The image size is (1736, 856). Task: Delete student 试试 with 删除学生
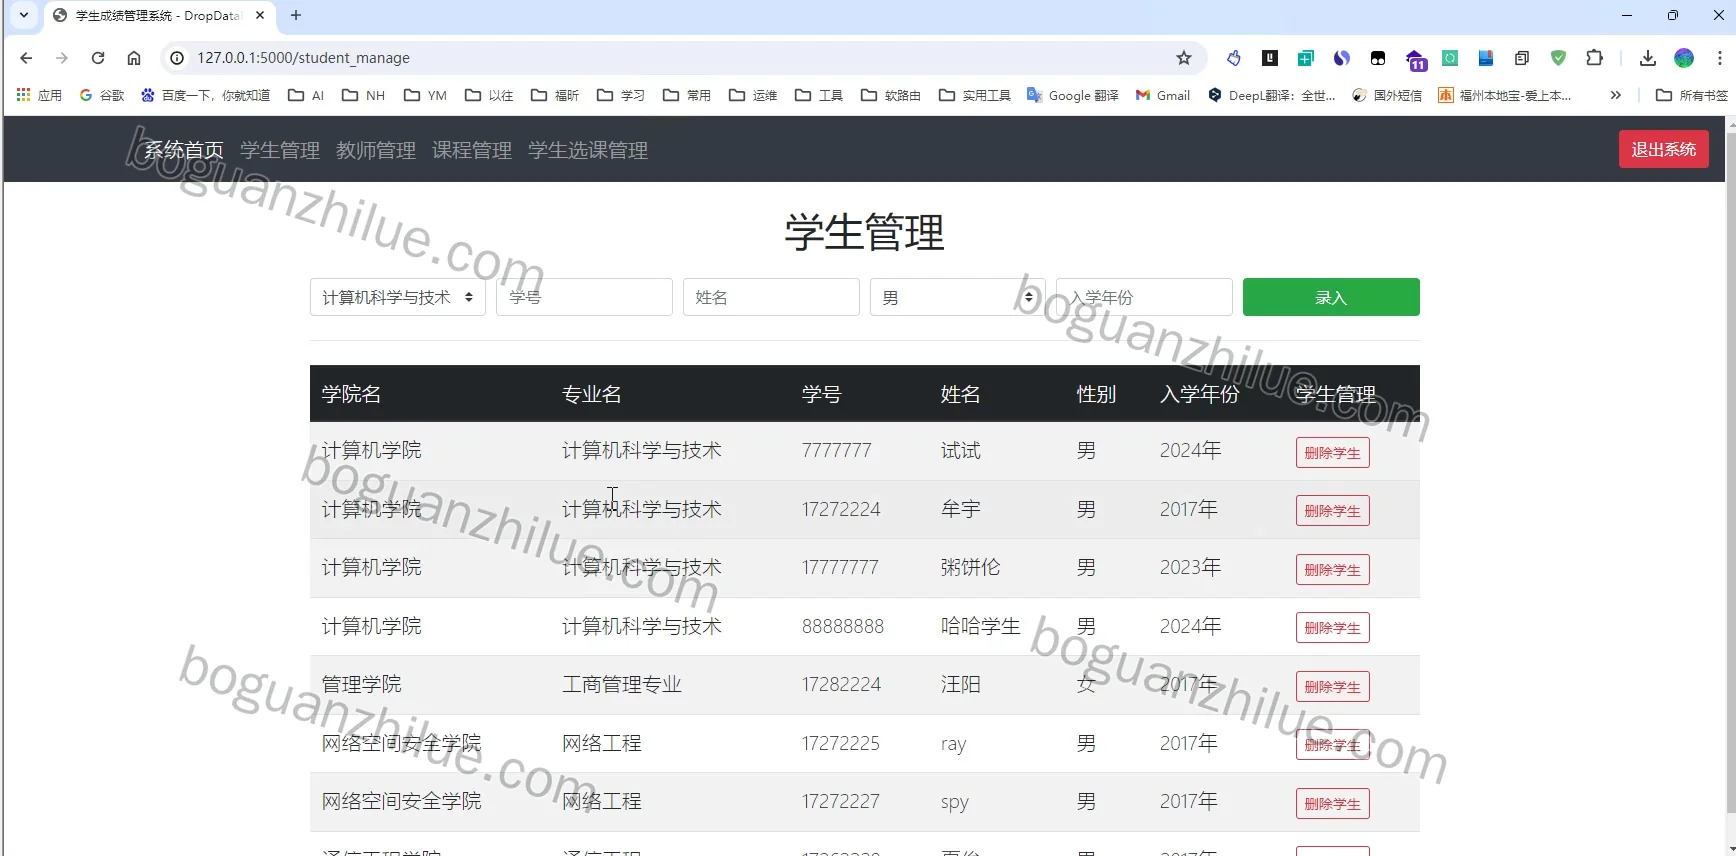[x=1333, y=453]
